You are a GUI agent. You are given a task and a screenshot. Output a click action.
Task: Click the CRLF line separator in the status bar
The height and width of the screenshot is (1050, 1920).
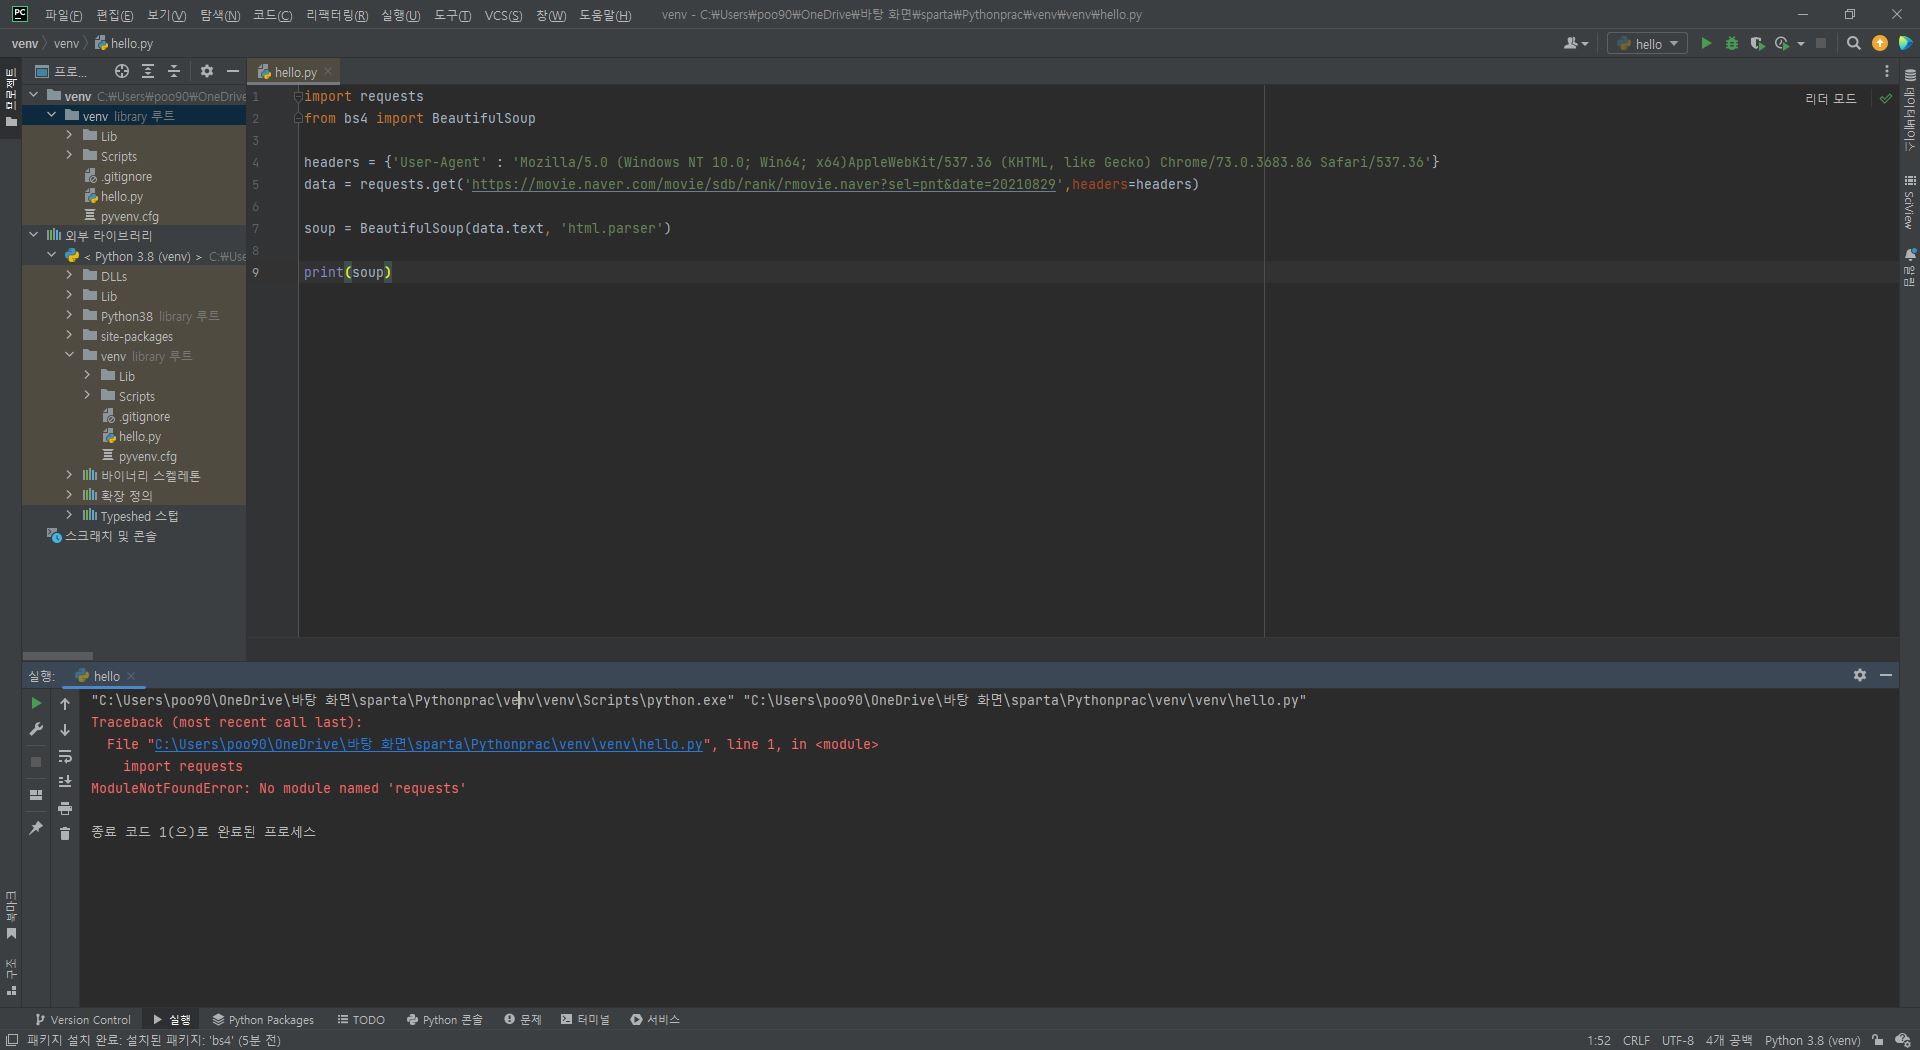[1636, 1040]
